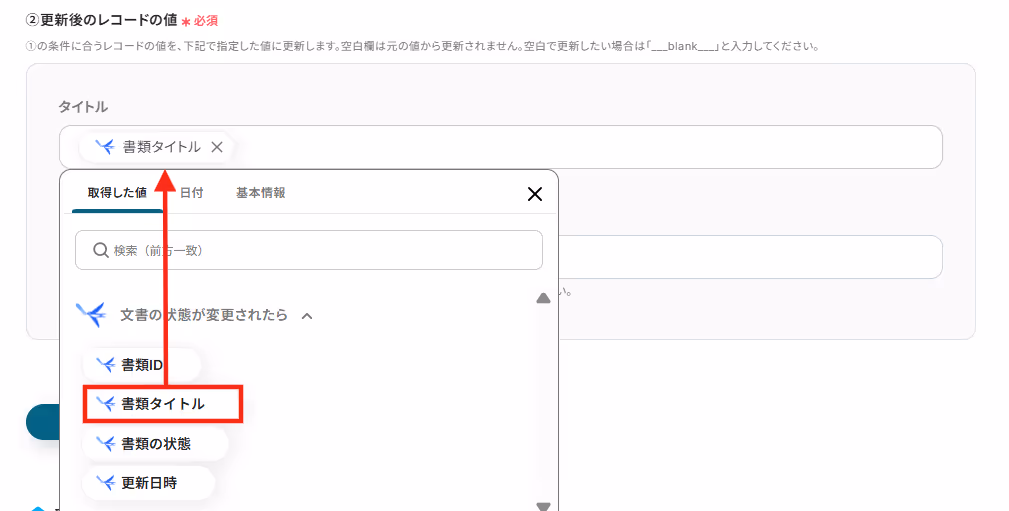1009x511 pixels.
Task: Click the bird icon on 書類ID chip
Action: click(x=106, y=365)
